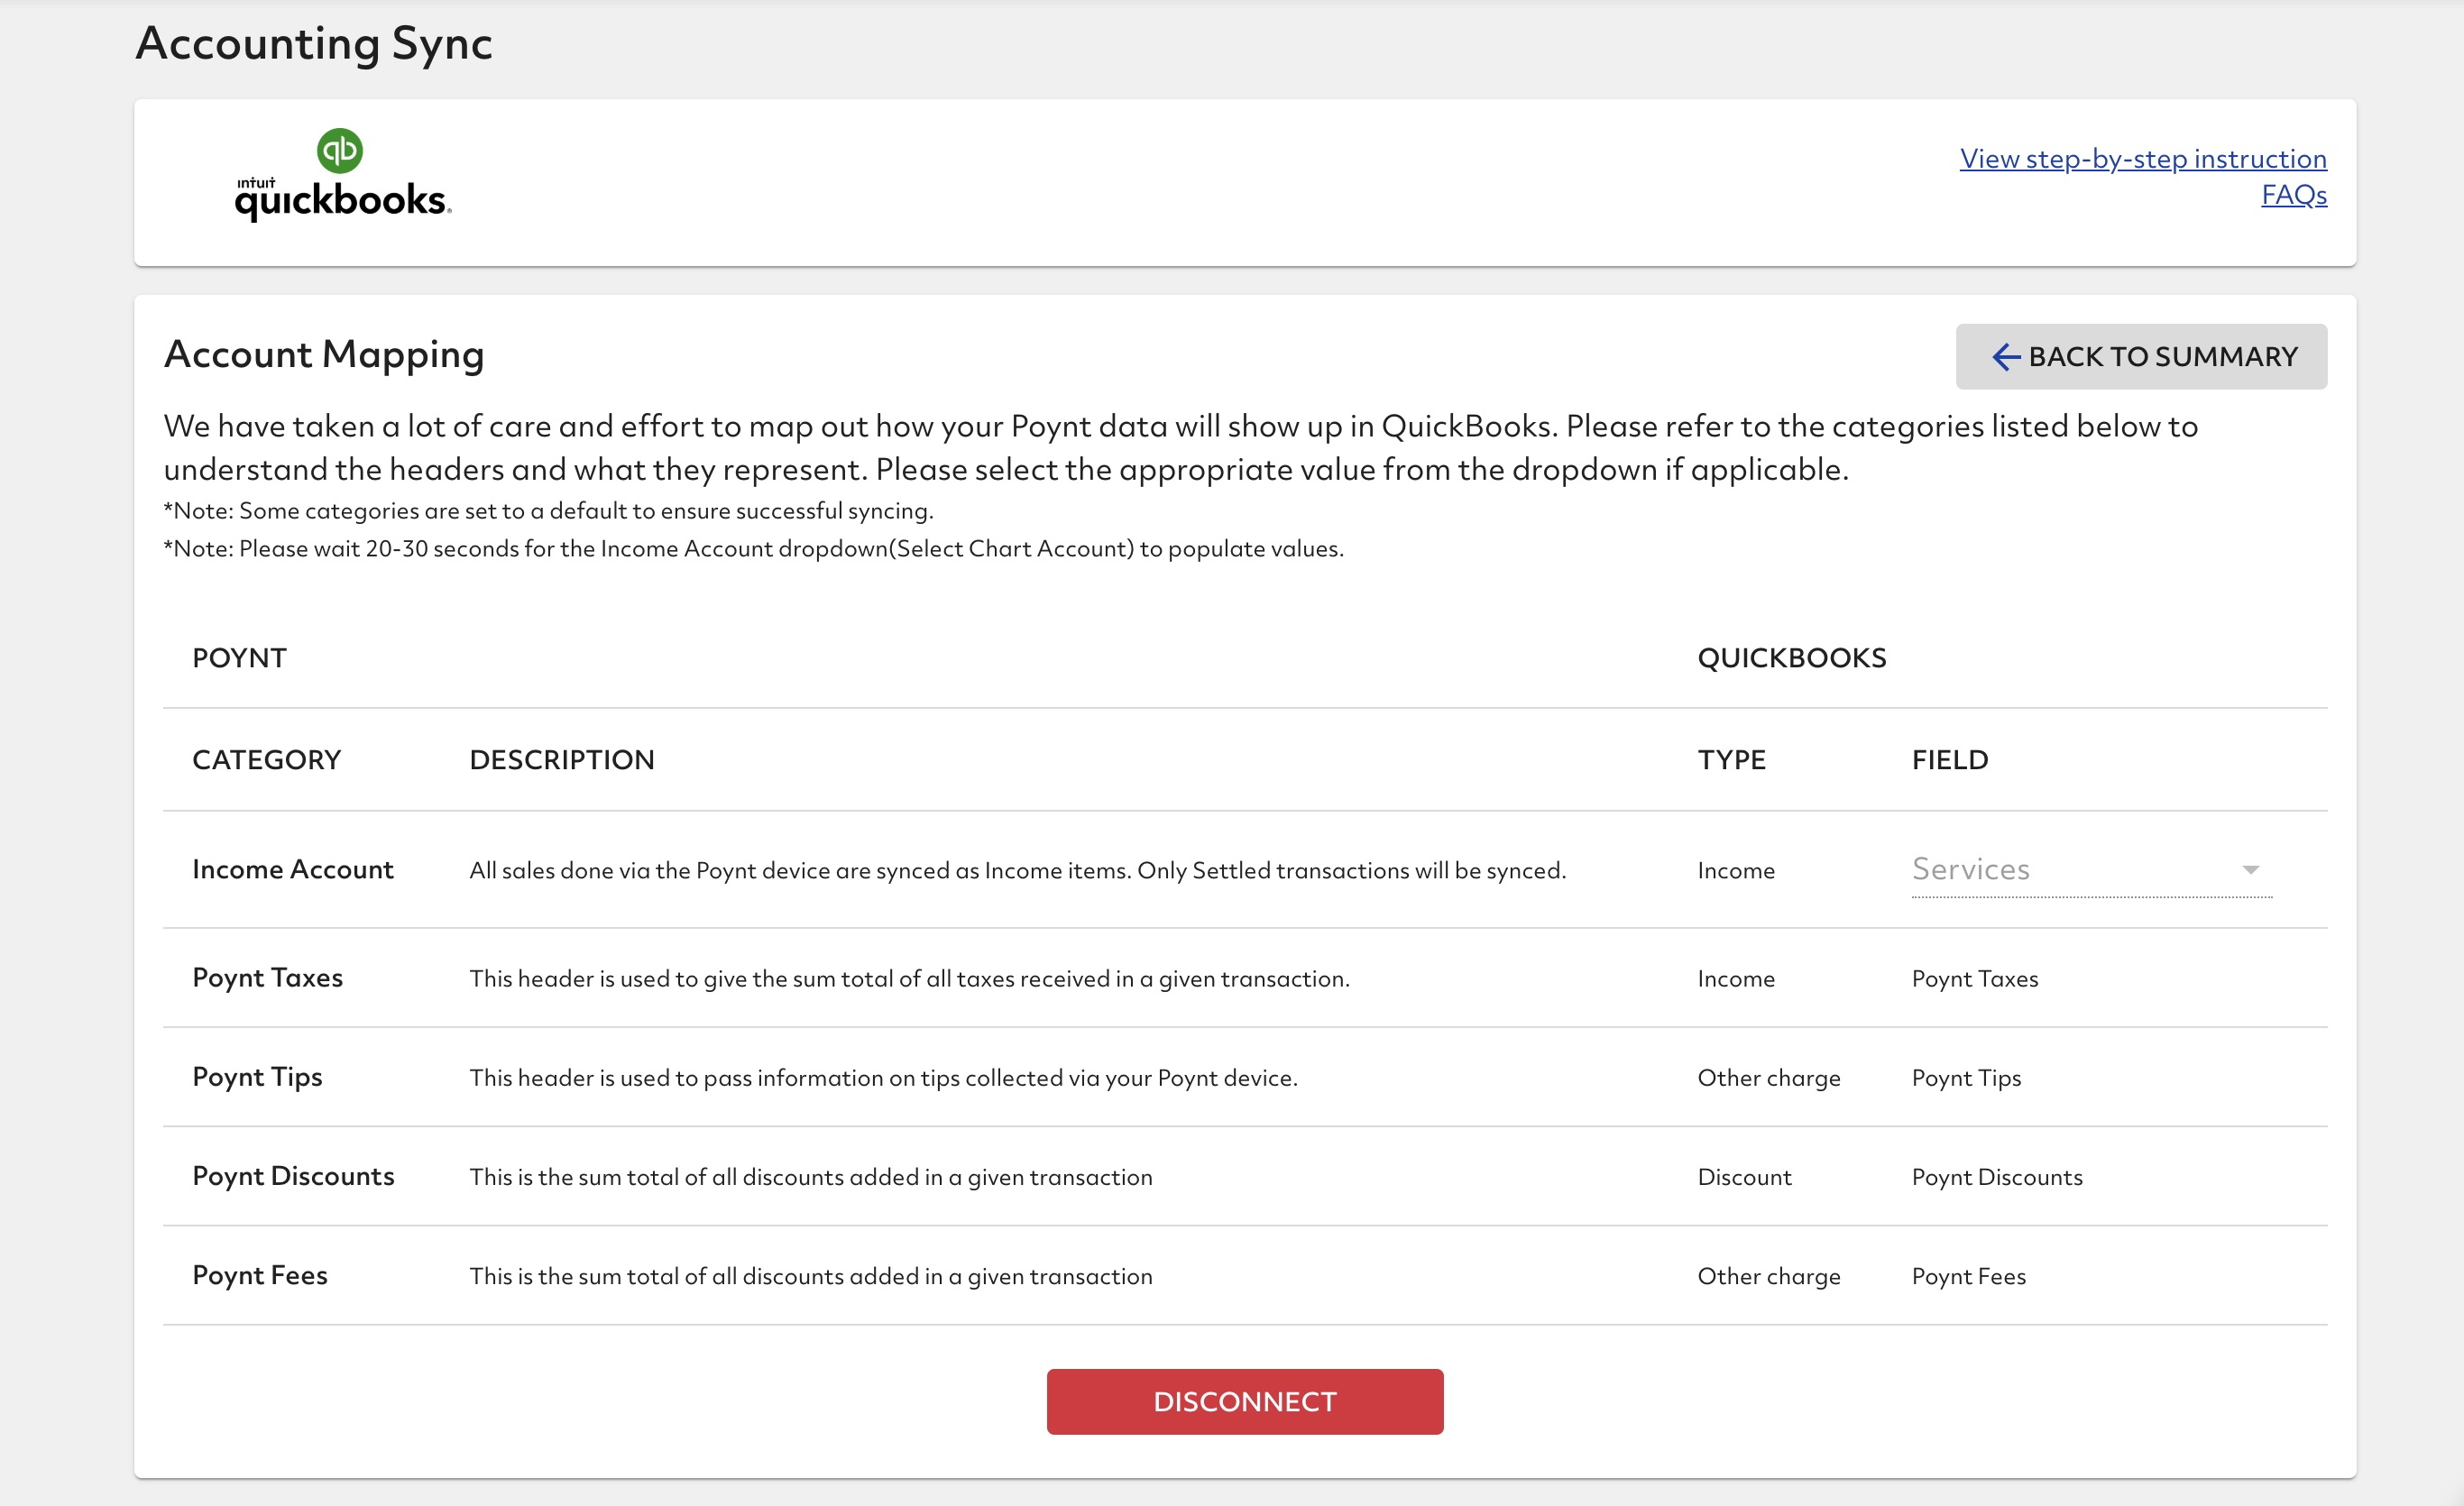The image size is (2464, 1506).
Task: Click the DESCRIPTION column header
Action: (562, 760)
